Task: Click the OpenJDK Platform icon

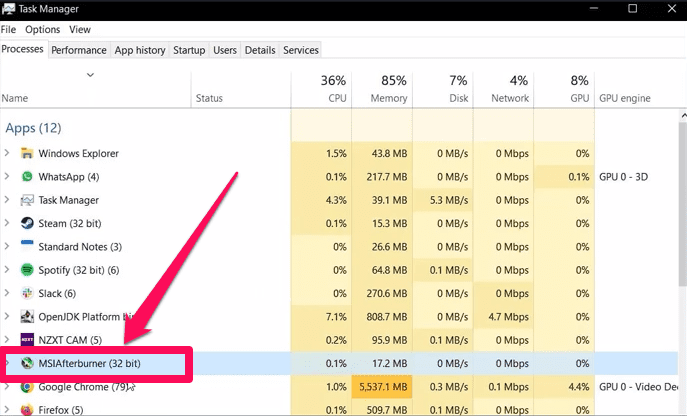Action: click(x=27, y=316)
